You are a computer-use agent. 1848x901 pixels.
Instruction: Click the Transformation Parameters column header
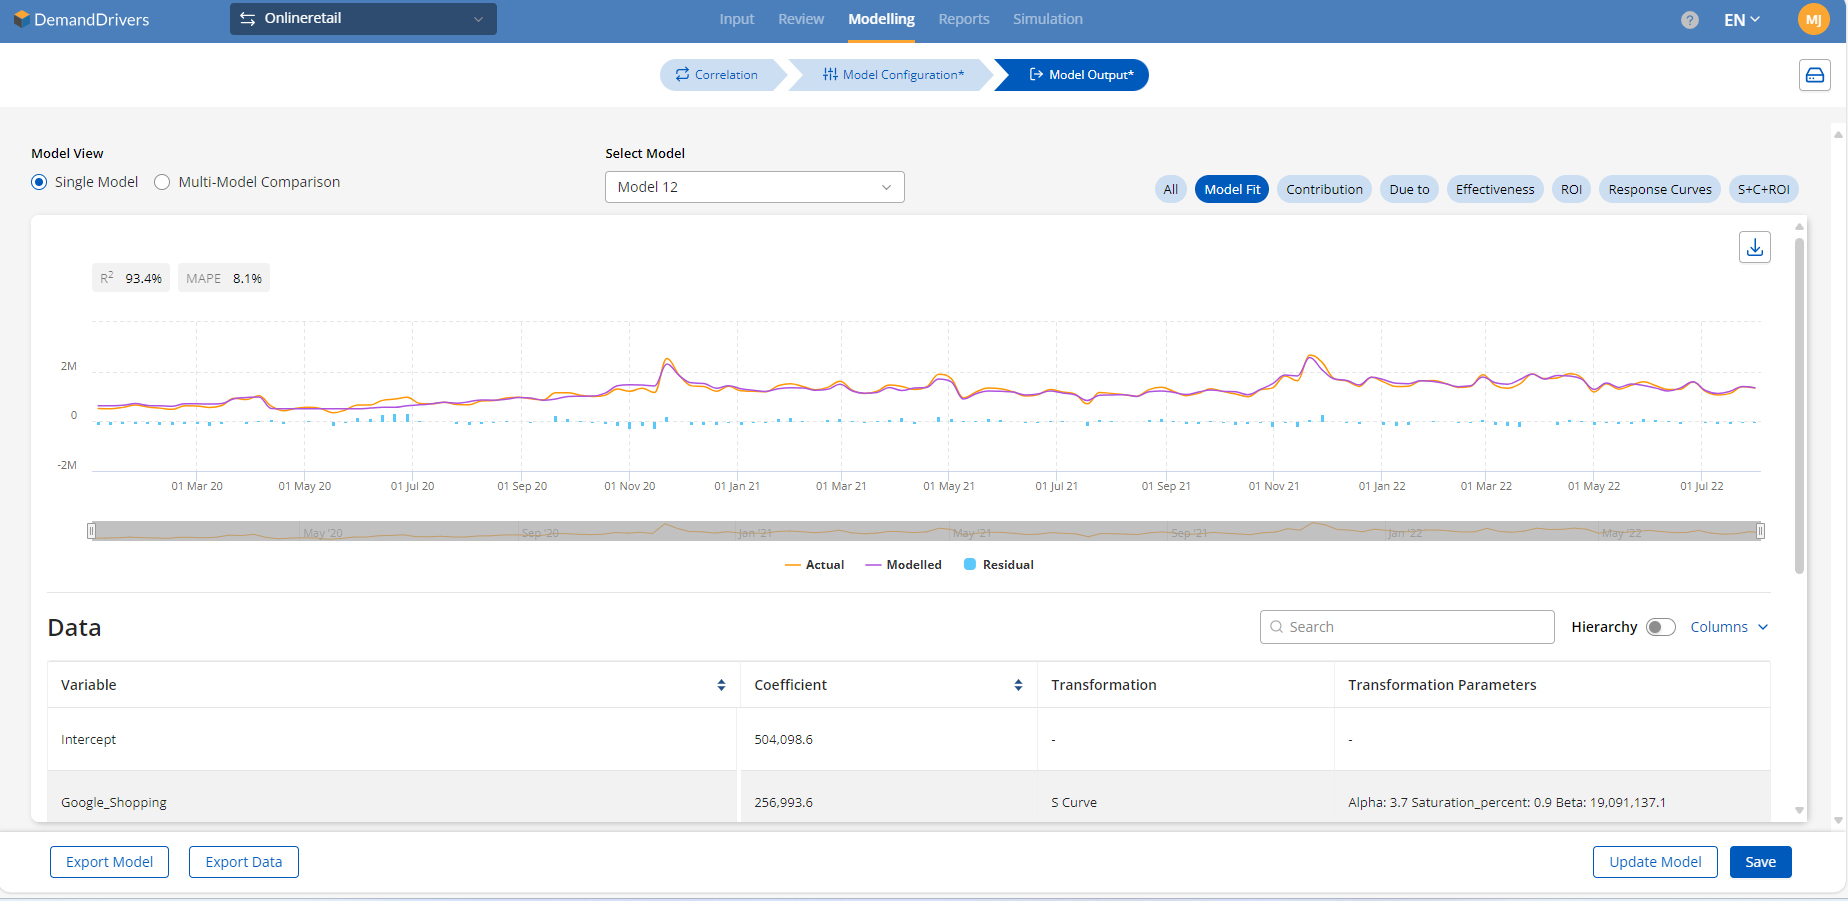point(1552,685)
